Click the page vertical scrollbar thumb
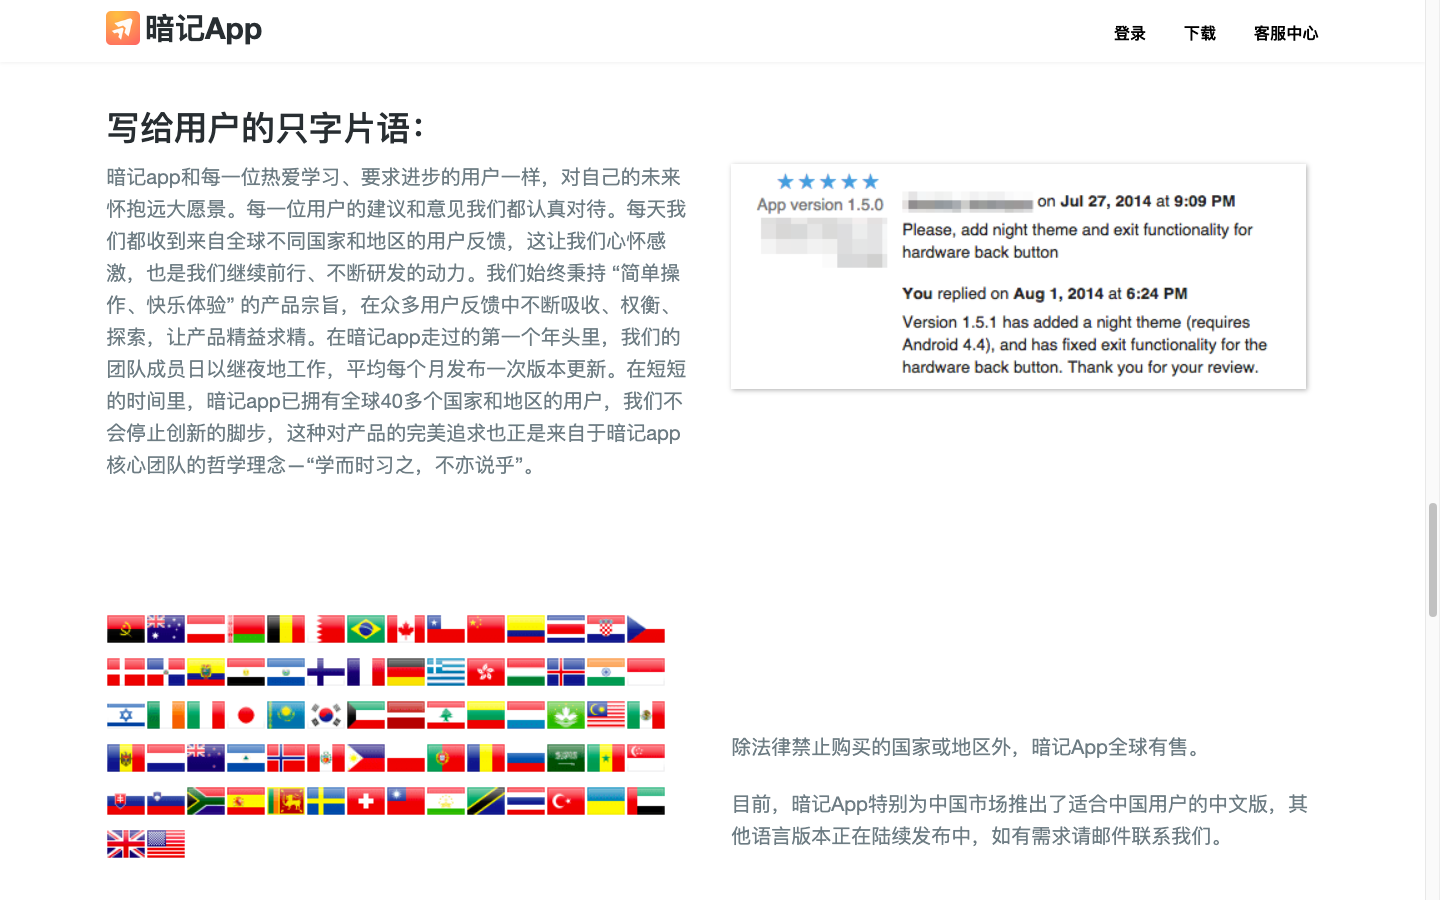This screenshot has height=900, width=1440. tap(1433, 560)
